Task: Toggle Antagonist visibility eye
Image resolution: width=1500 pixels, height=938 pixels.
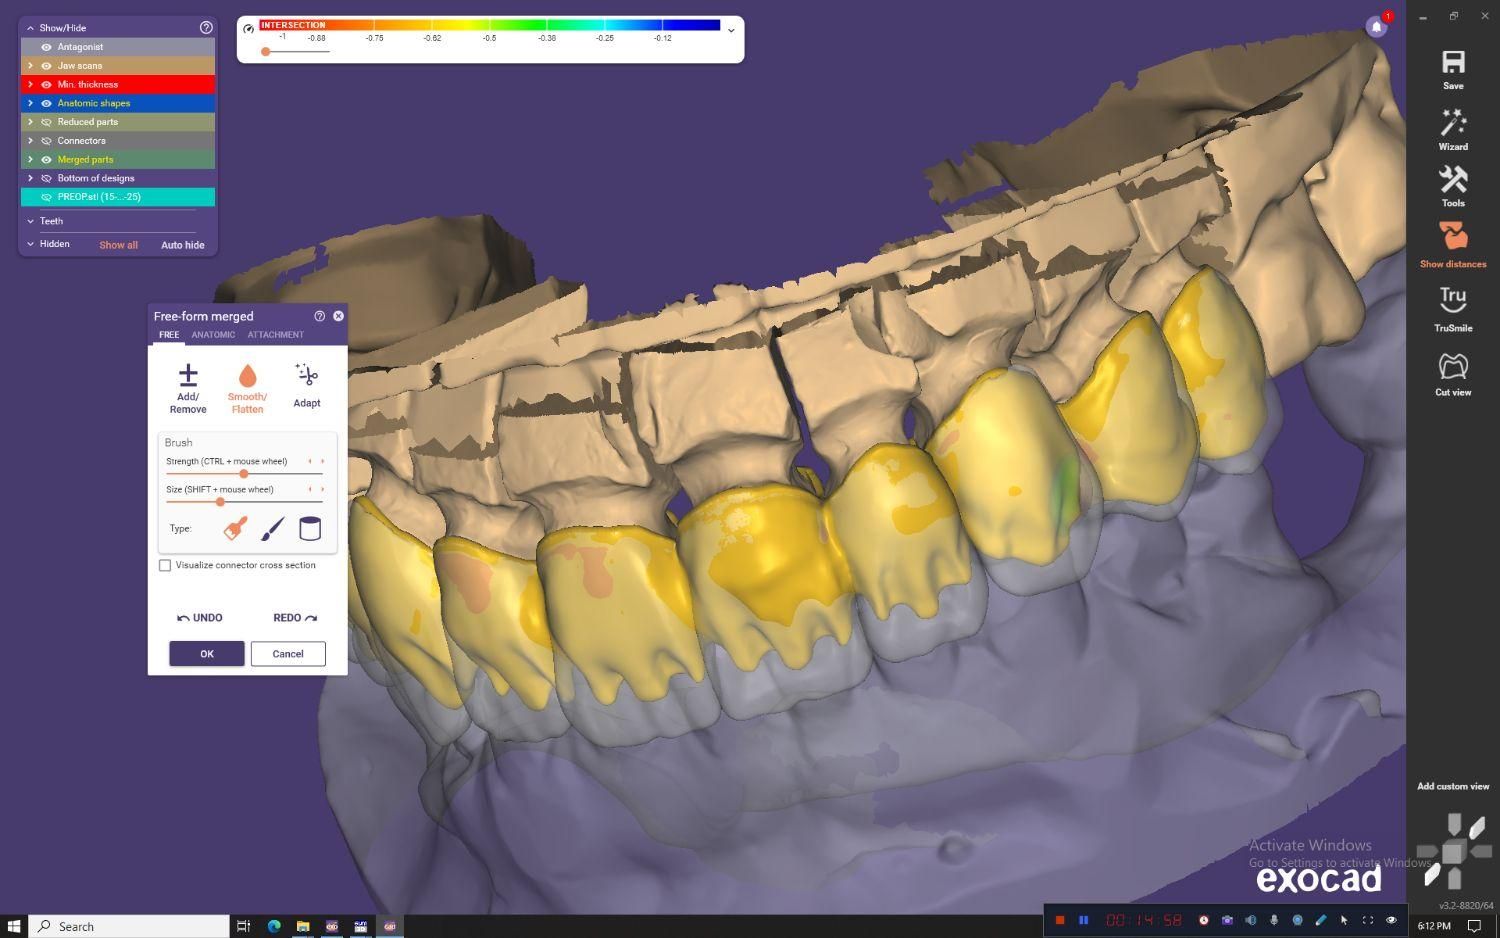Action: (46, 47)
